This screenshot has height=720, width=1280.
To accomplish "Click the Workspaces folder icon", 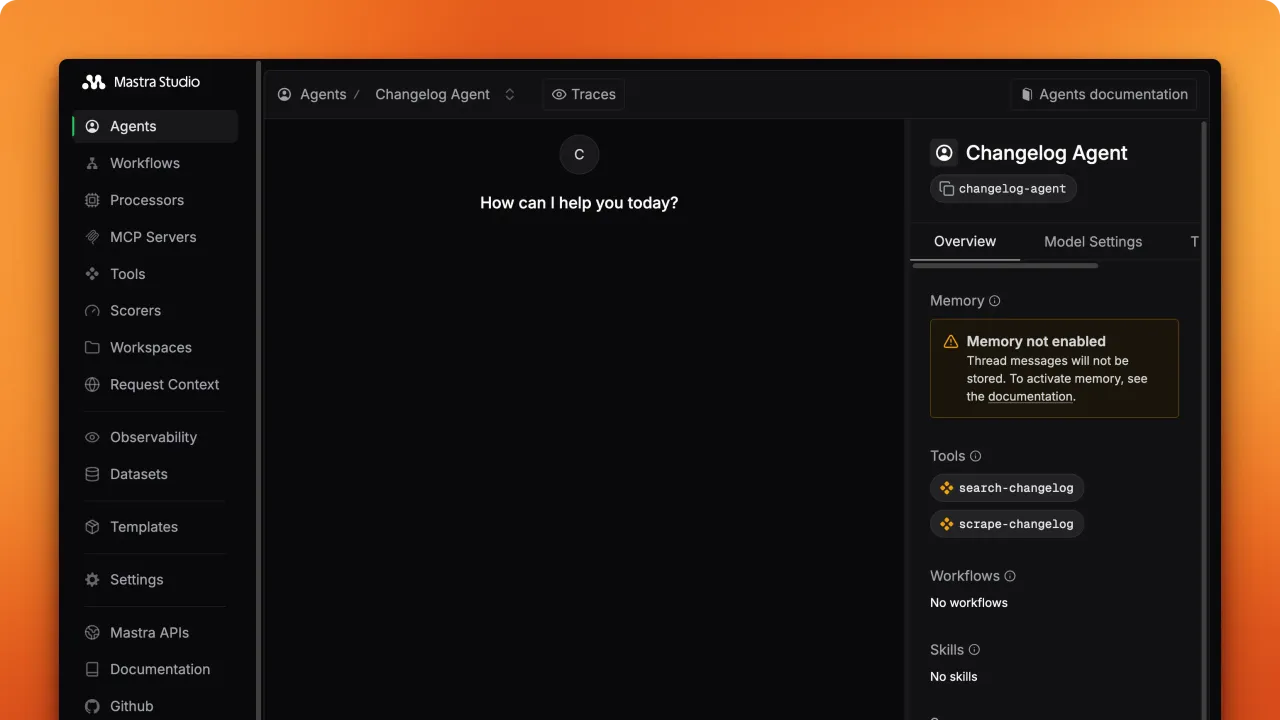I will [92, 348].
